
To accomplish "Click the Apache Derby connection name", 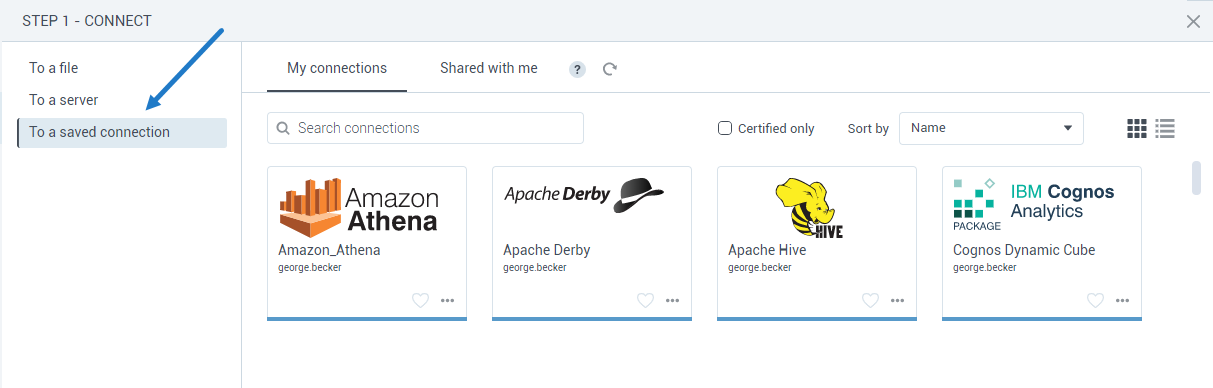I will click(546, 250).
